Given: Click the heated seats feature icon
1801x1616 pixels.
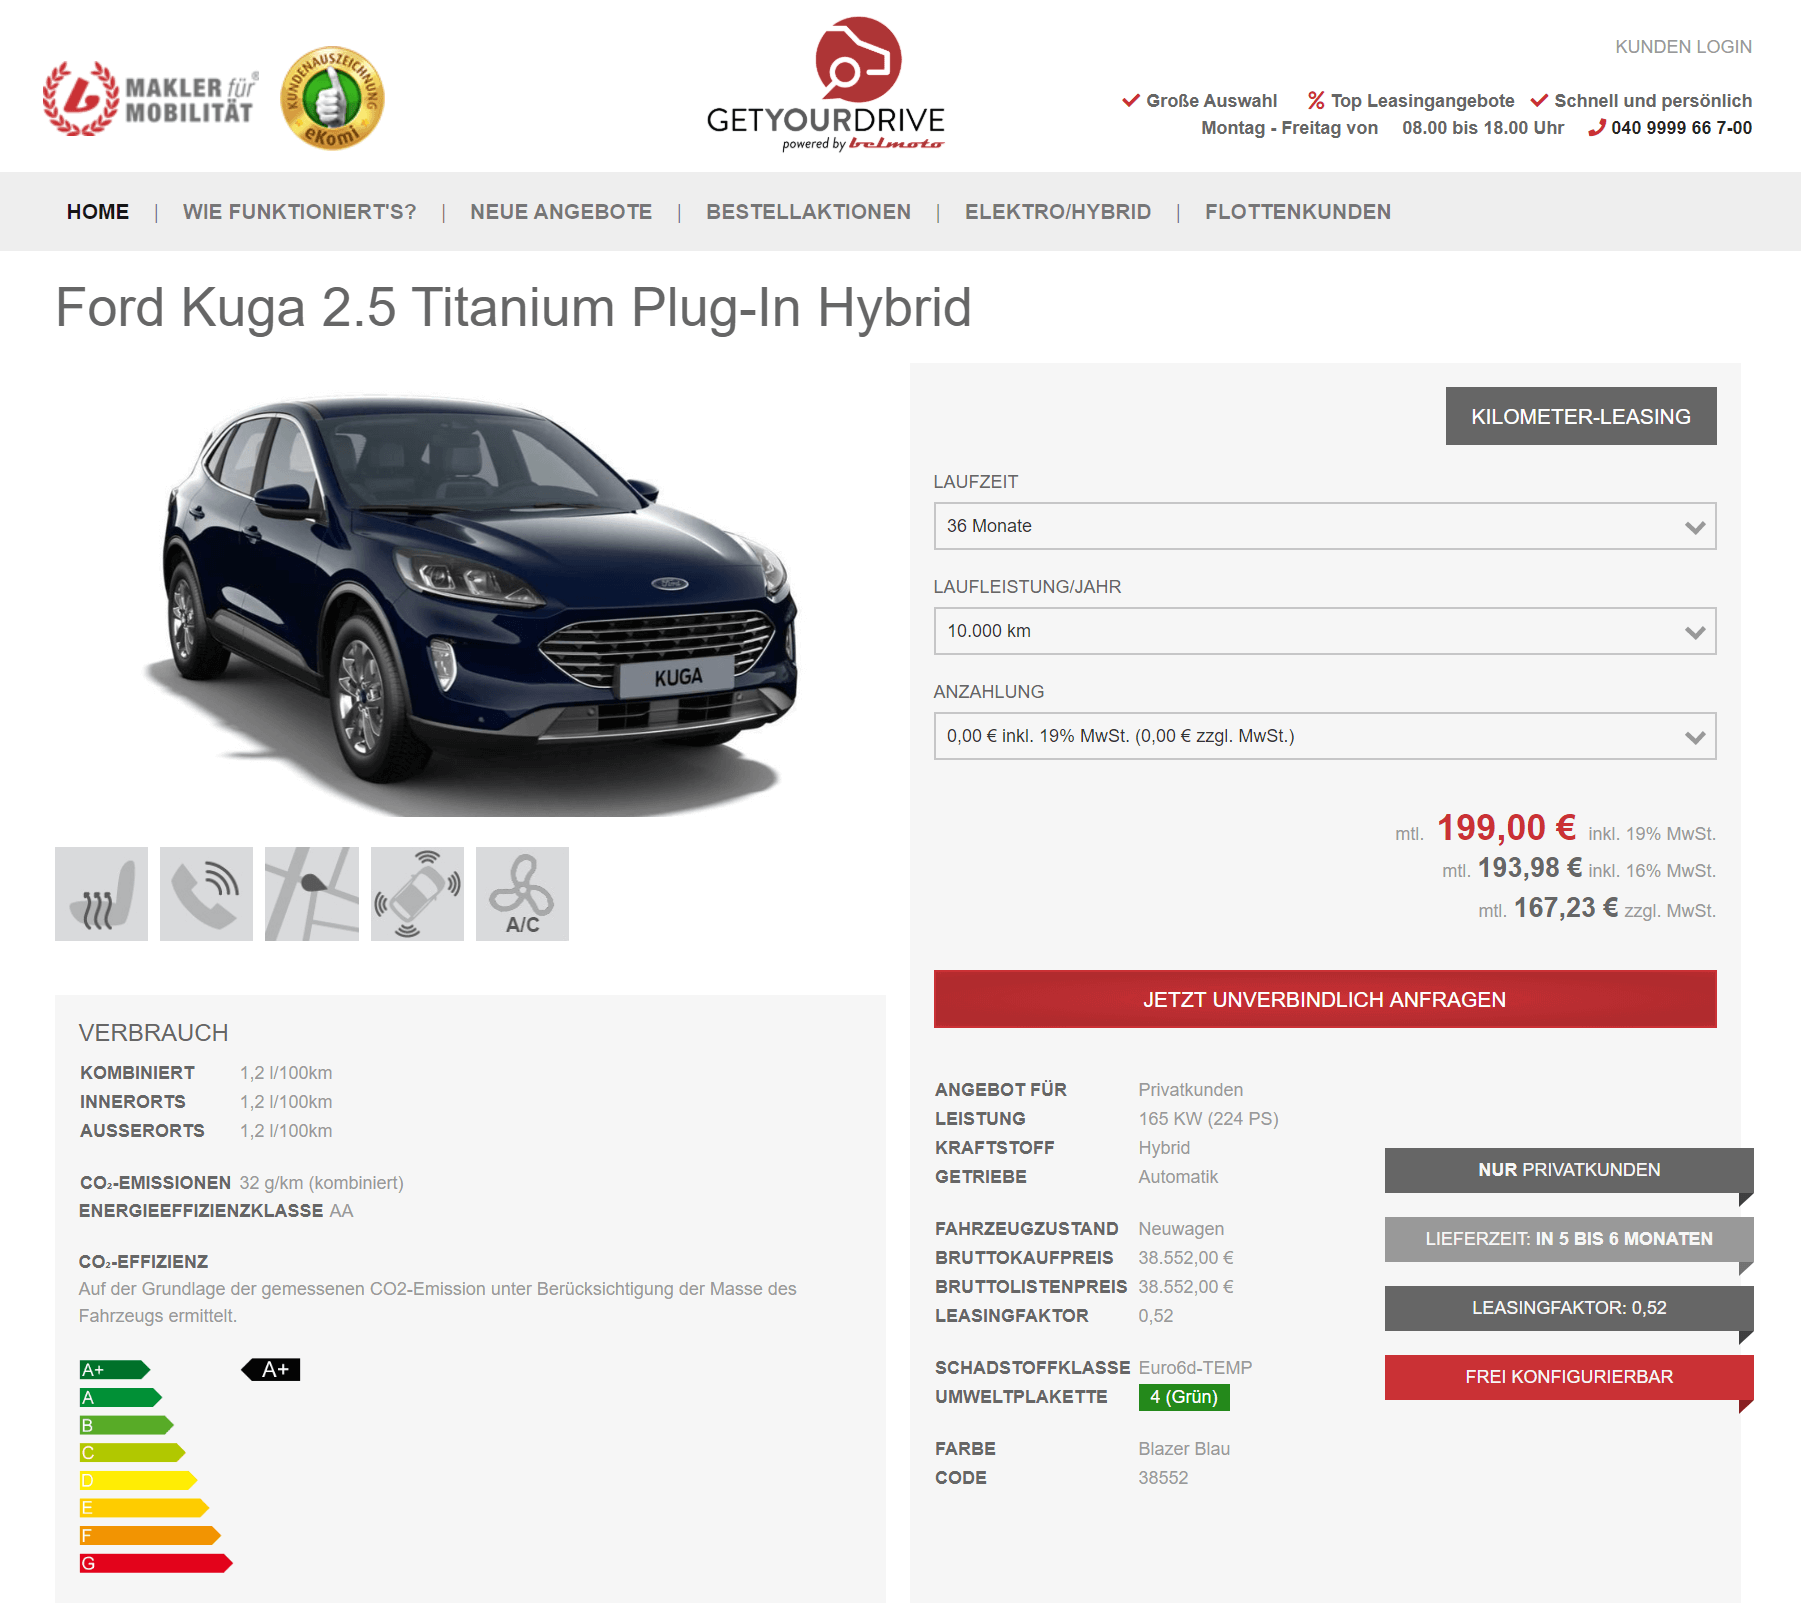Looking at the screenshot, I should (x=101, y=893).
